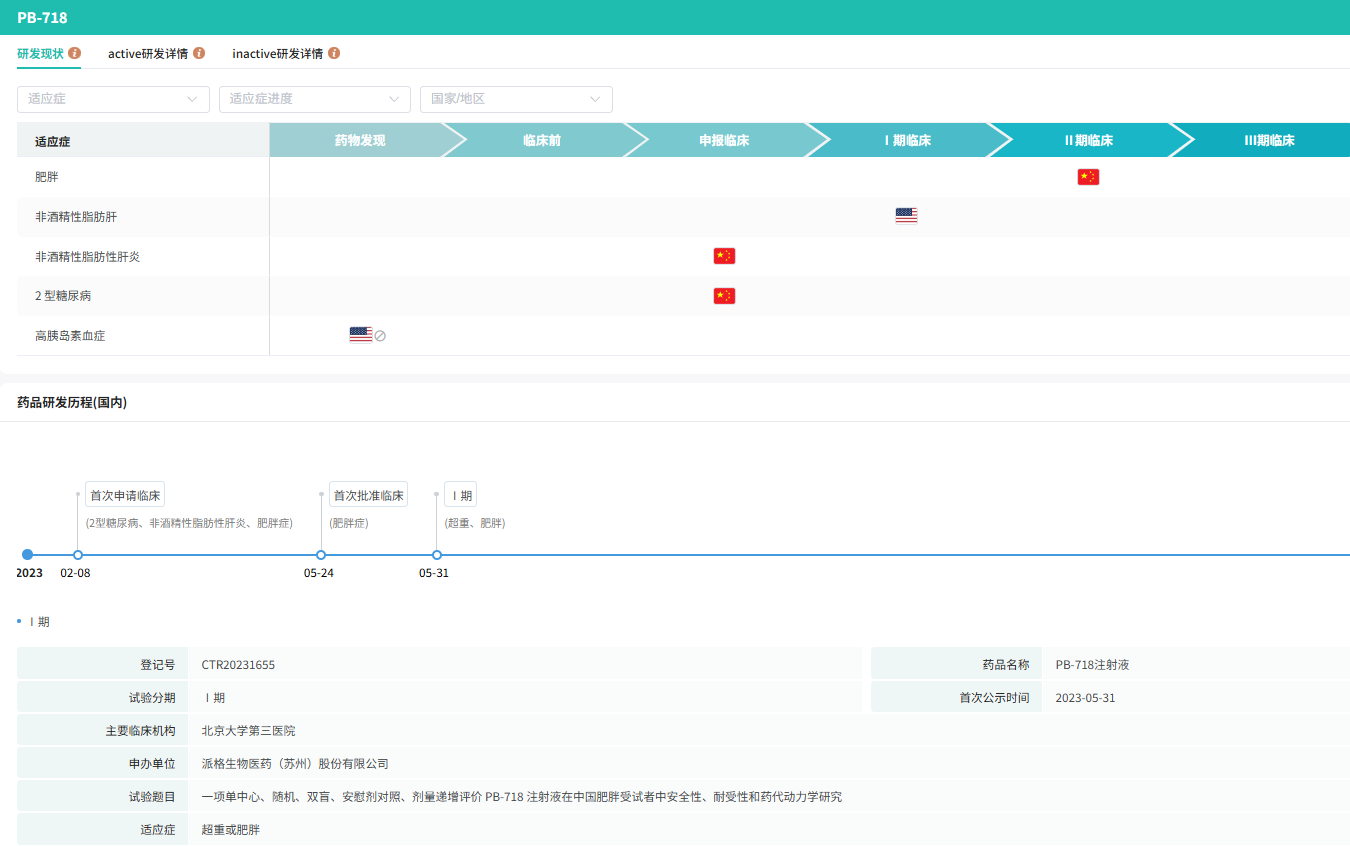The image size is (1350, 846).
Task: Expand the 适应症进度 dropdown
Action: (x=314, y=99)
